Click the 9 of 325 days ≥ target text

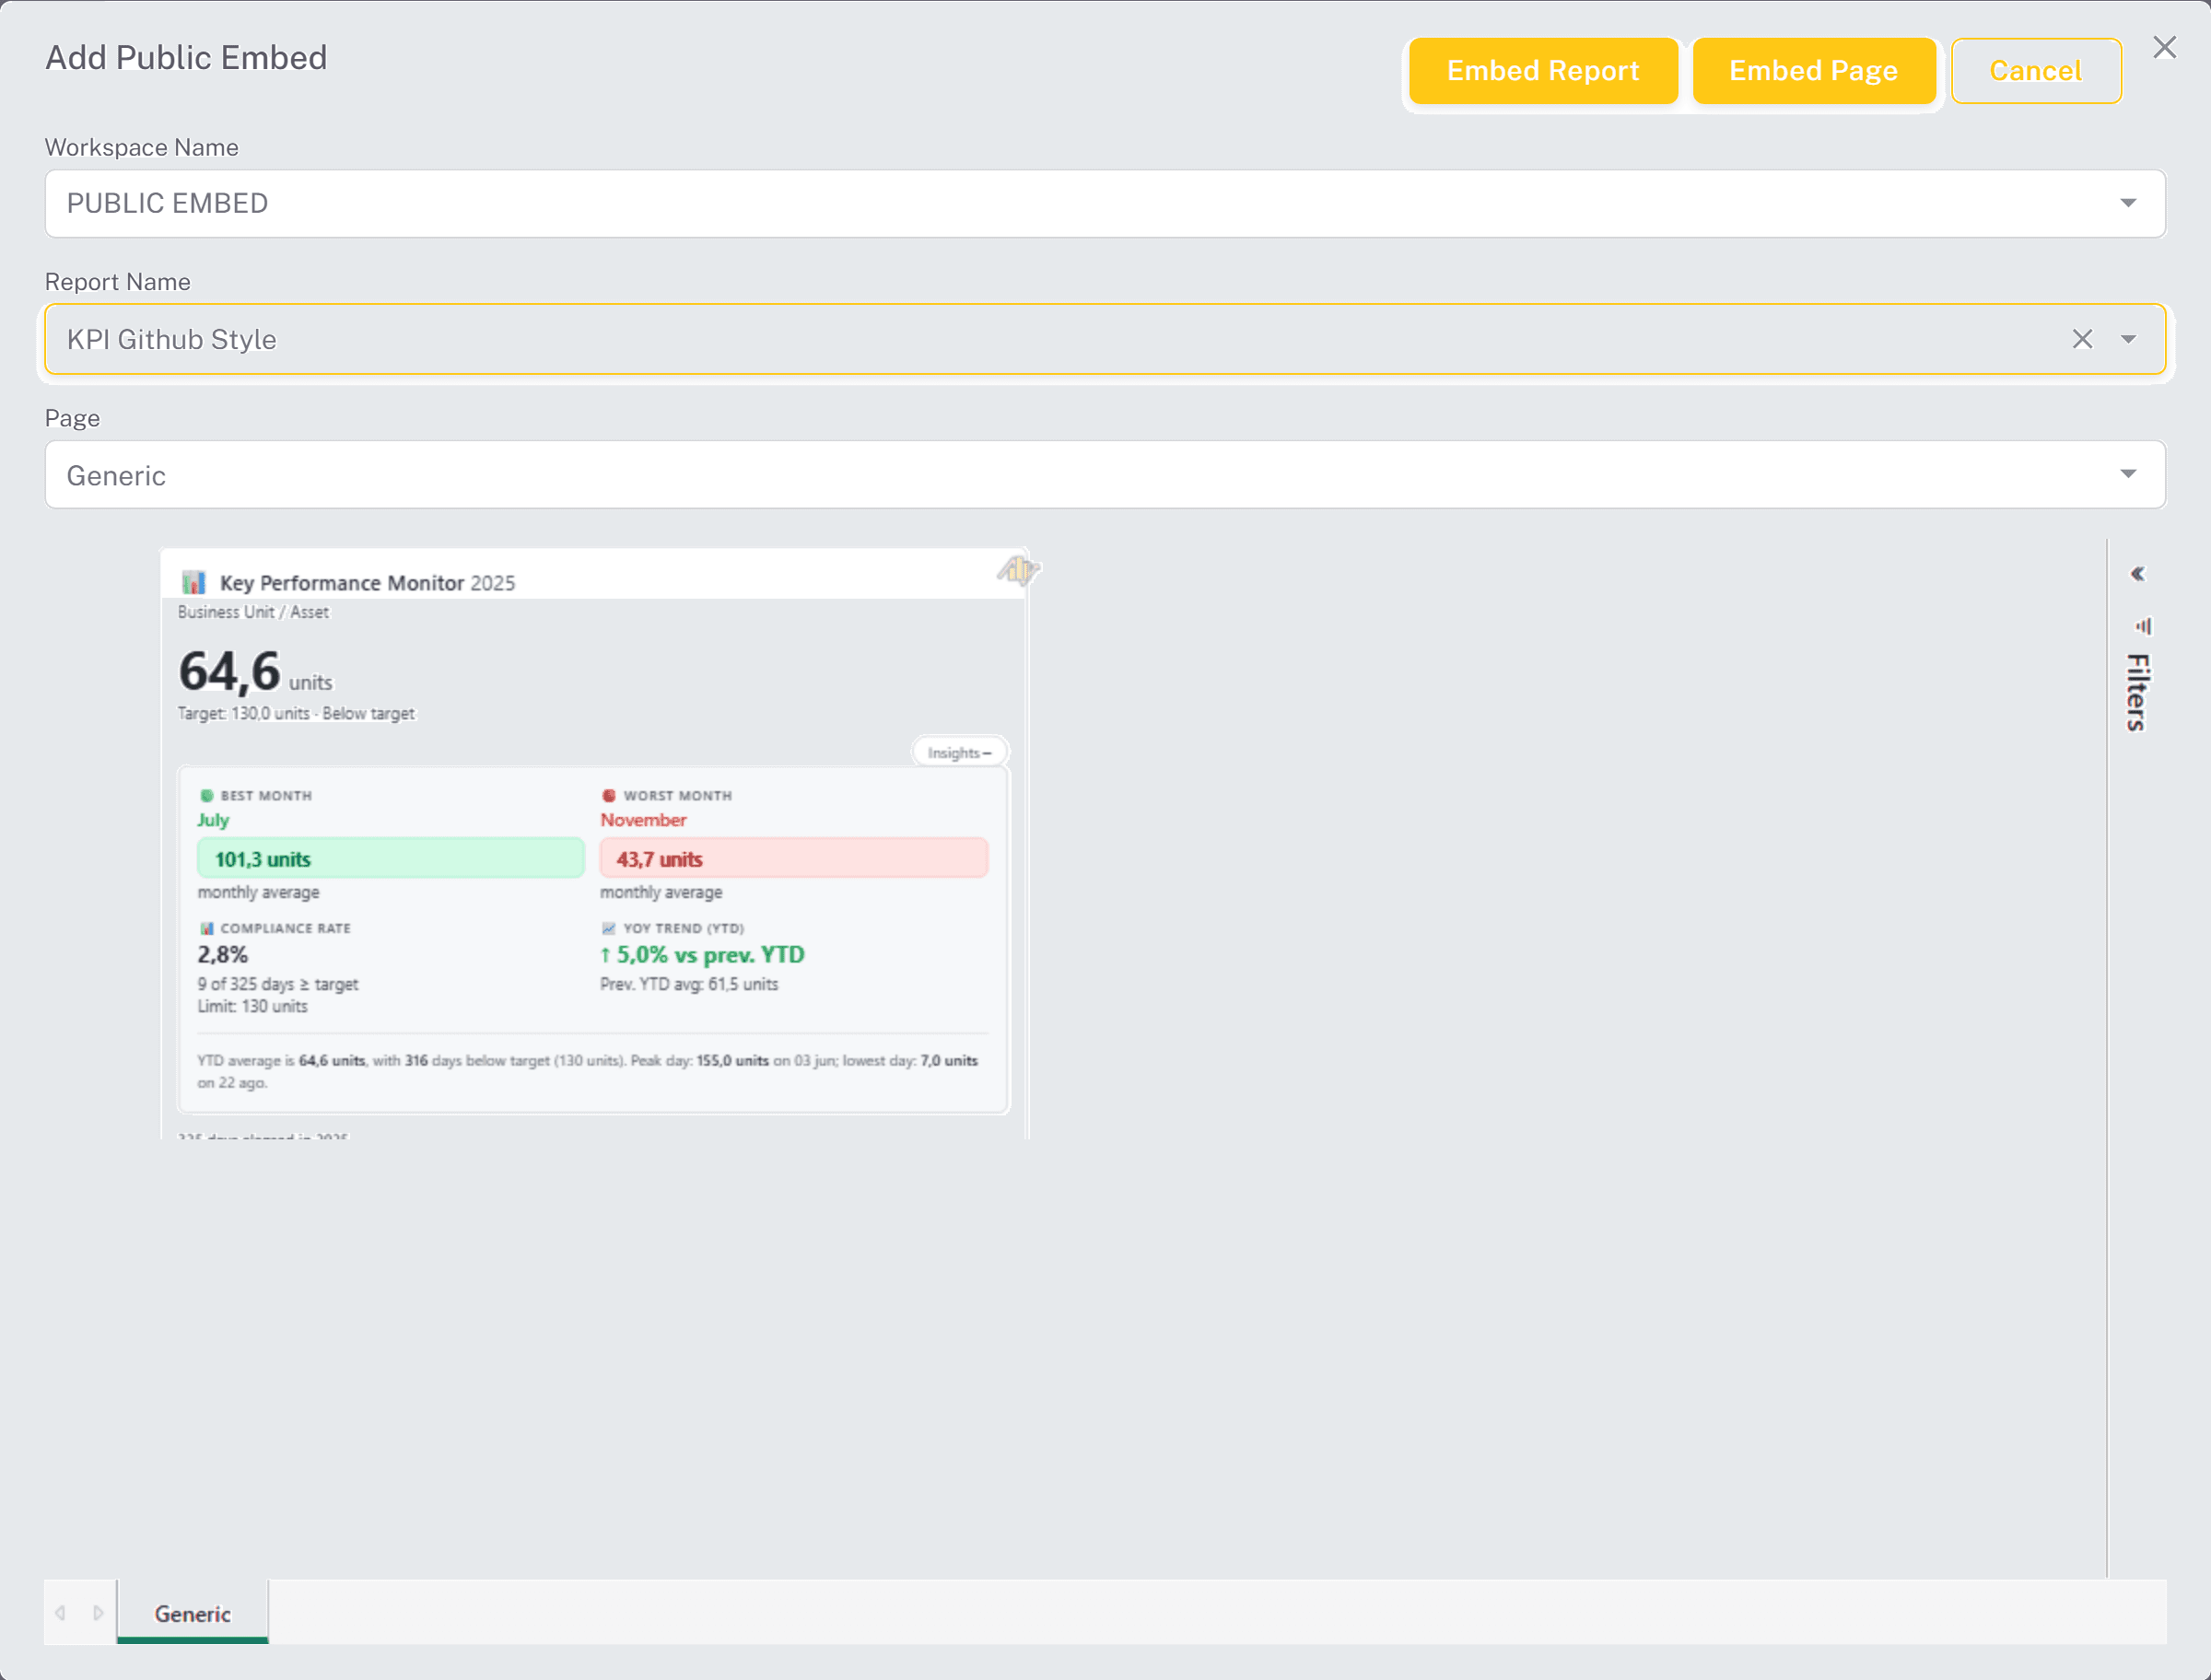pos(278,984)
